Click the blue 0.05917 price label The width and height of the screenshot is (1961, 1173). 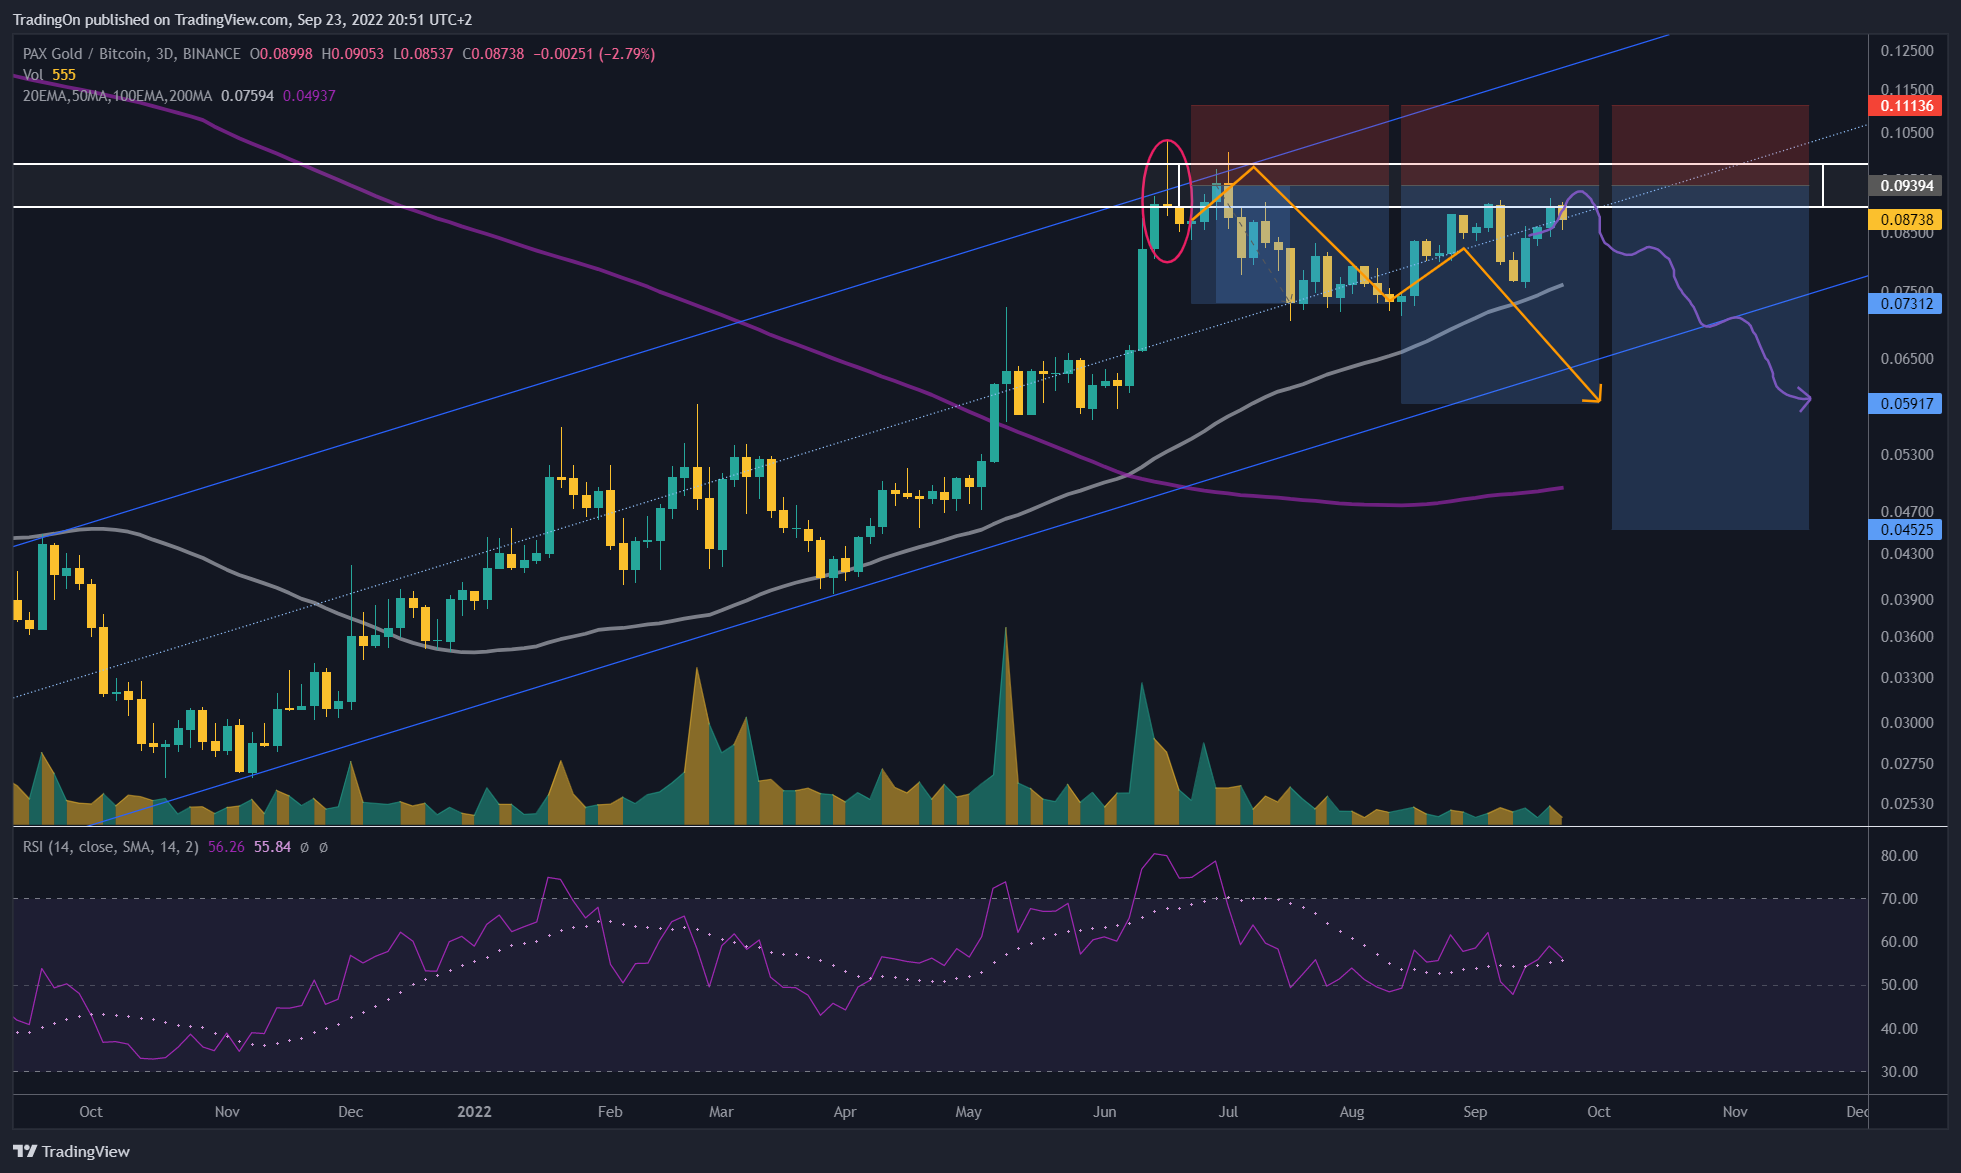coord(1905,403)
